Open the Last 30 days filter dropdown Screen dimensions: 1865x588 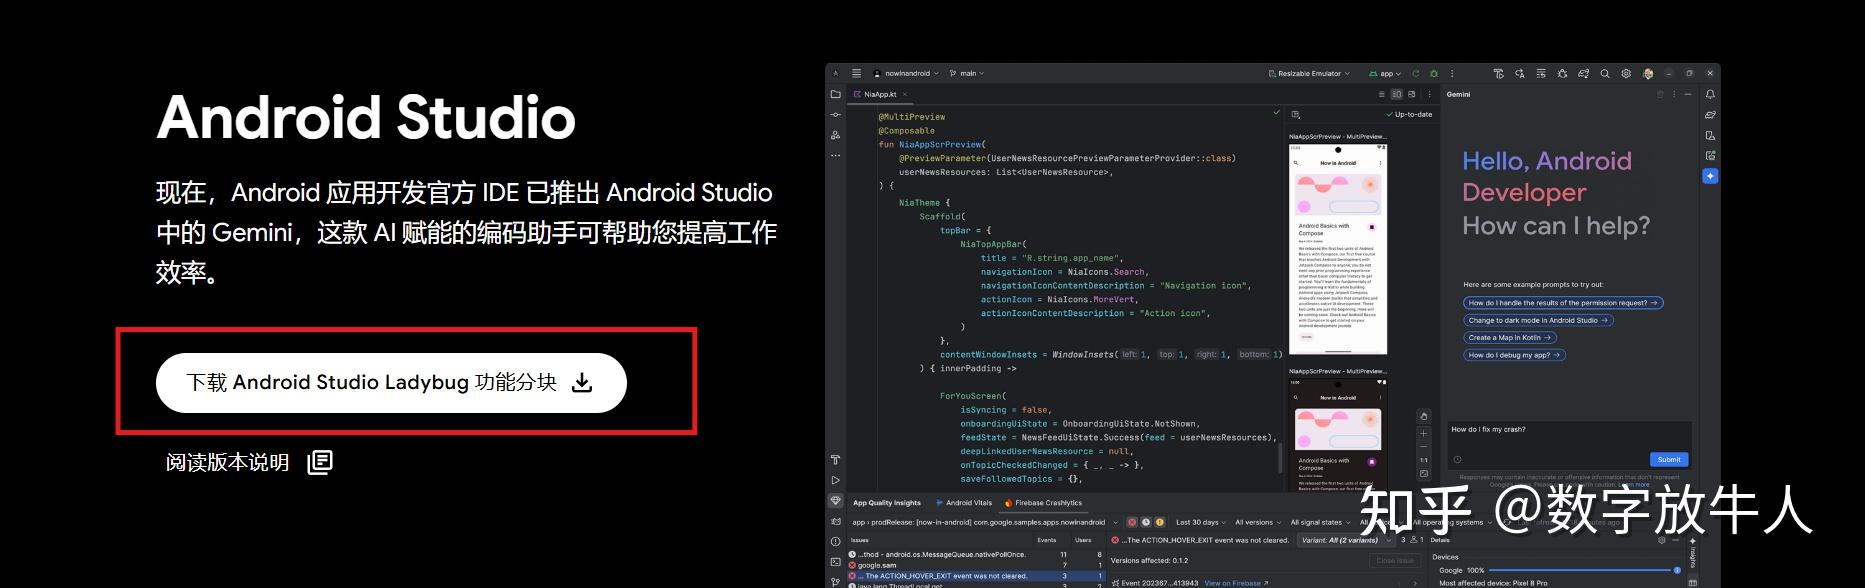point(1201,522)
